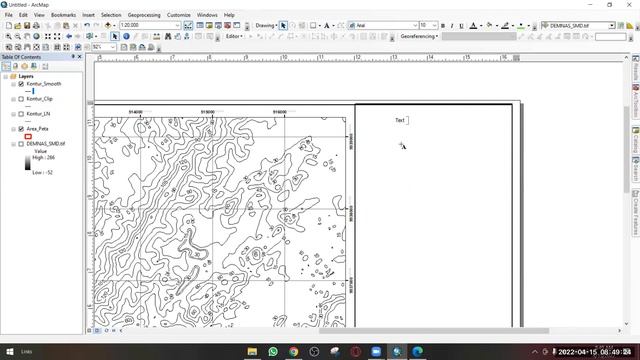Open the Customize menu
Viewport: 640px width, 360px height.
(x=178, y=15)
